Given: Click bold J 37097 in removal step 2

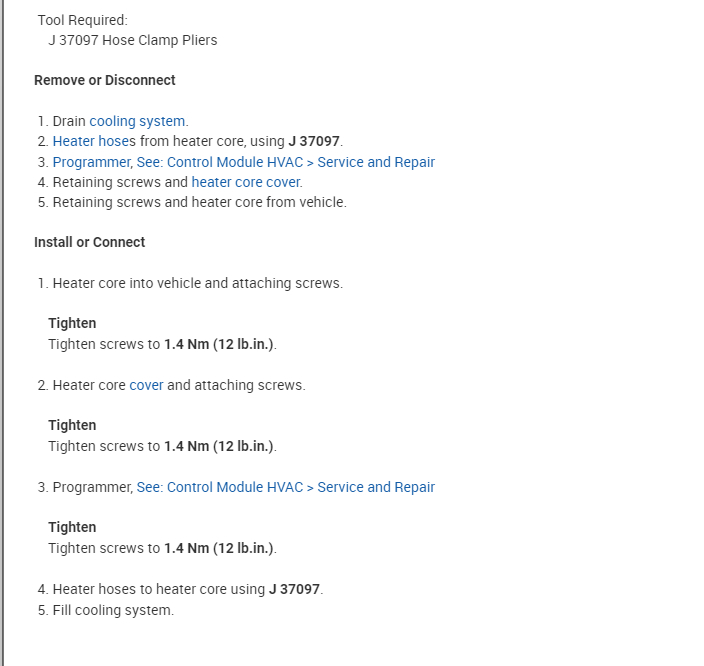Looking at the screenshot, I should point(315,141).
